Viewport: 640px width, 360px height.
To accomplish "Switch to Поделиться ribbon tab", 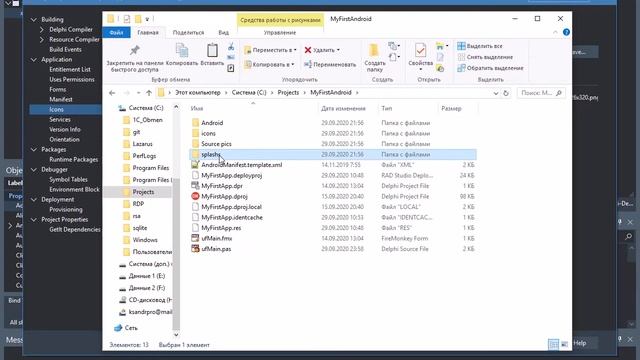I will pos(188,32).
